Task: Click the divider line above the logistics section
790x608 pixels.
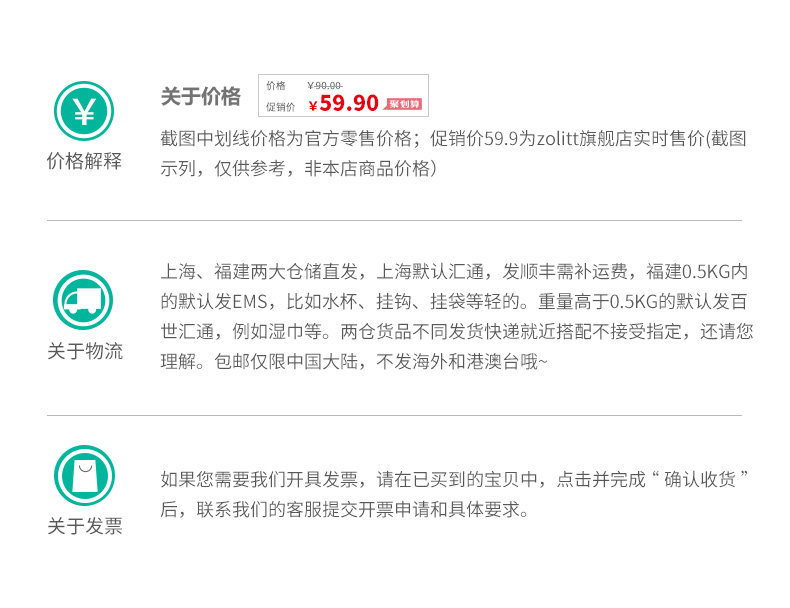Action: point(394,220)
